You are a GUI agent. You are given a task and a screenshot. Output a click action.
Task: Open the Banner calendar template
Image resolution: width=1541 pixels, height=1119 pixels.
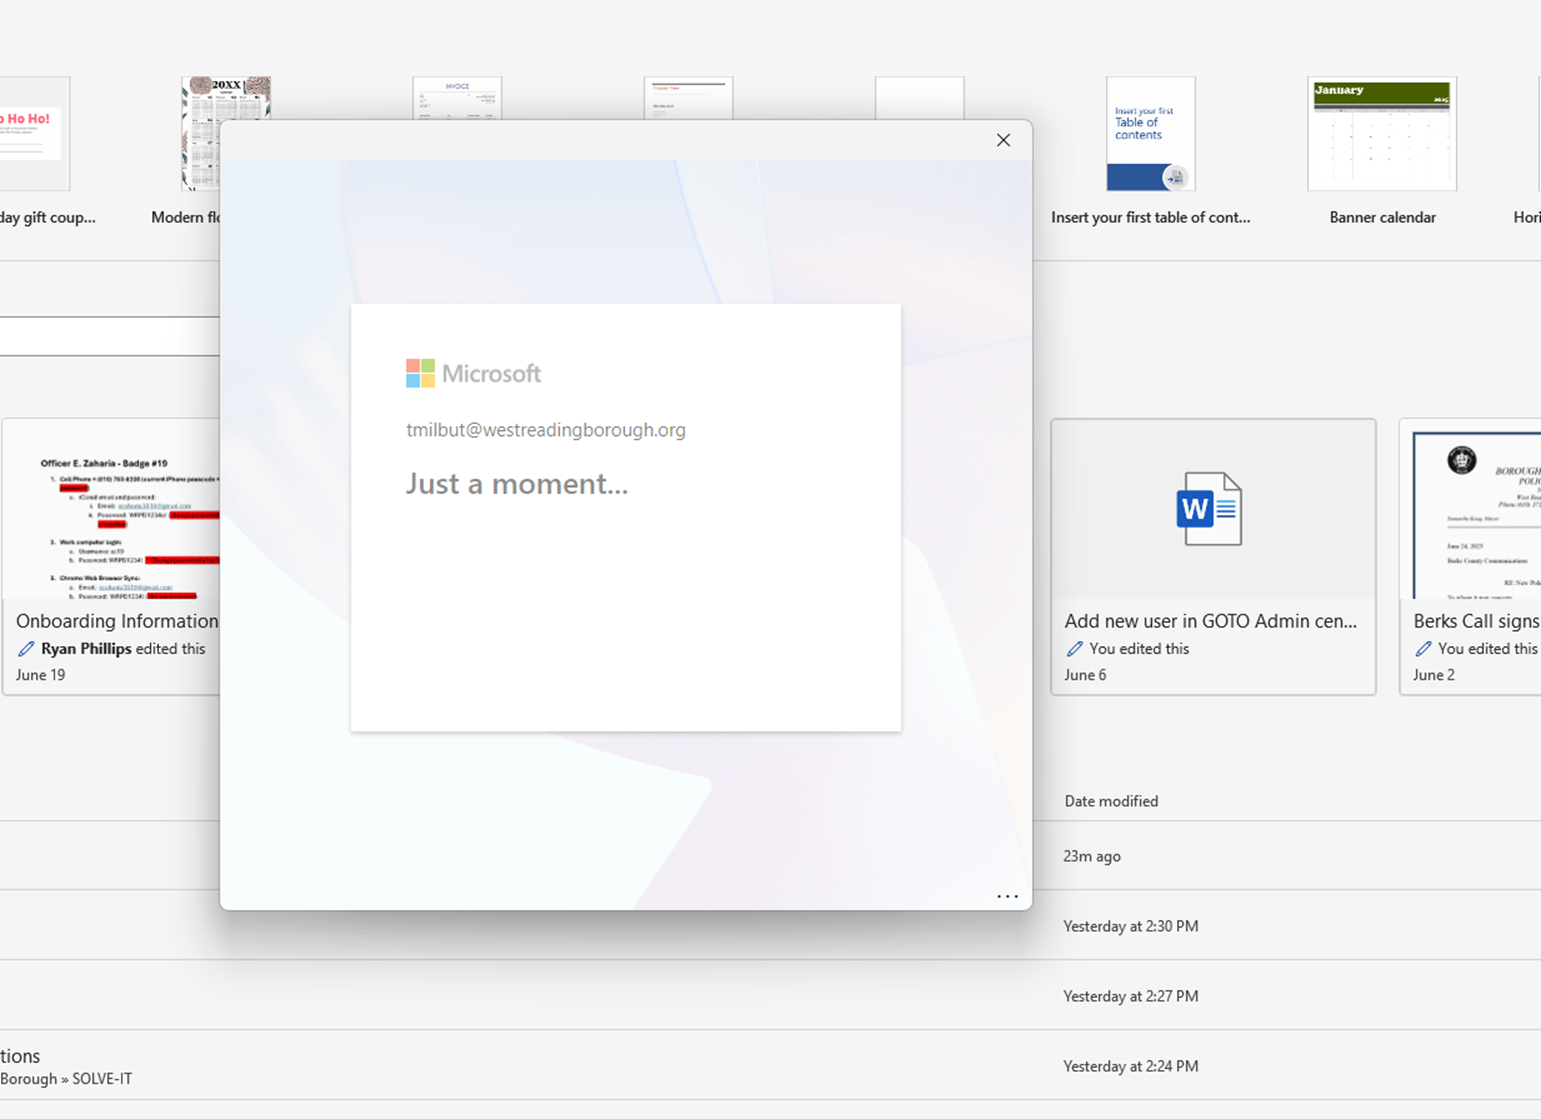click(1382, 134)
